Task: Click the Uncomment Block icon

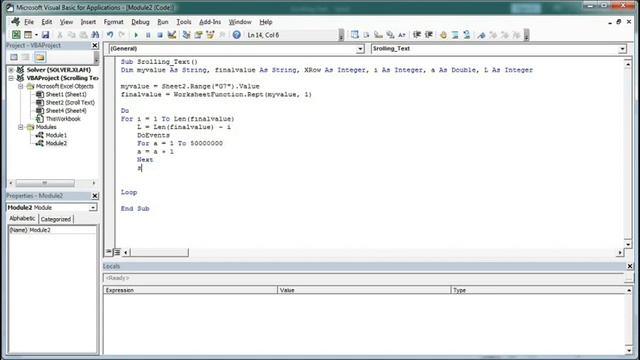Action: [467, 35]
